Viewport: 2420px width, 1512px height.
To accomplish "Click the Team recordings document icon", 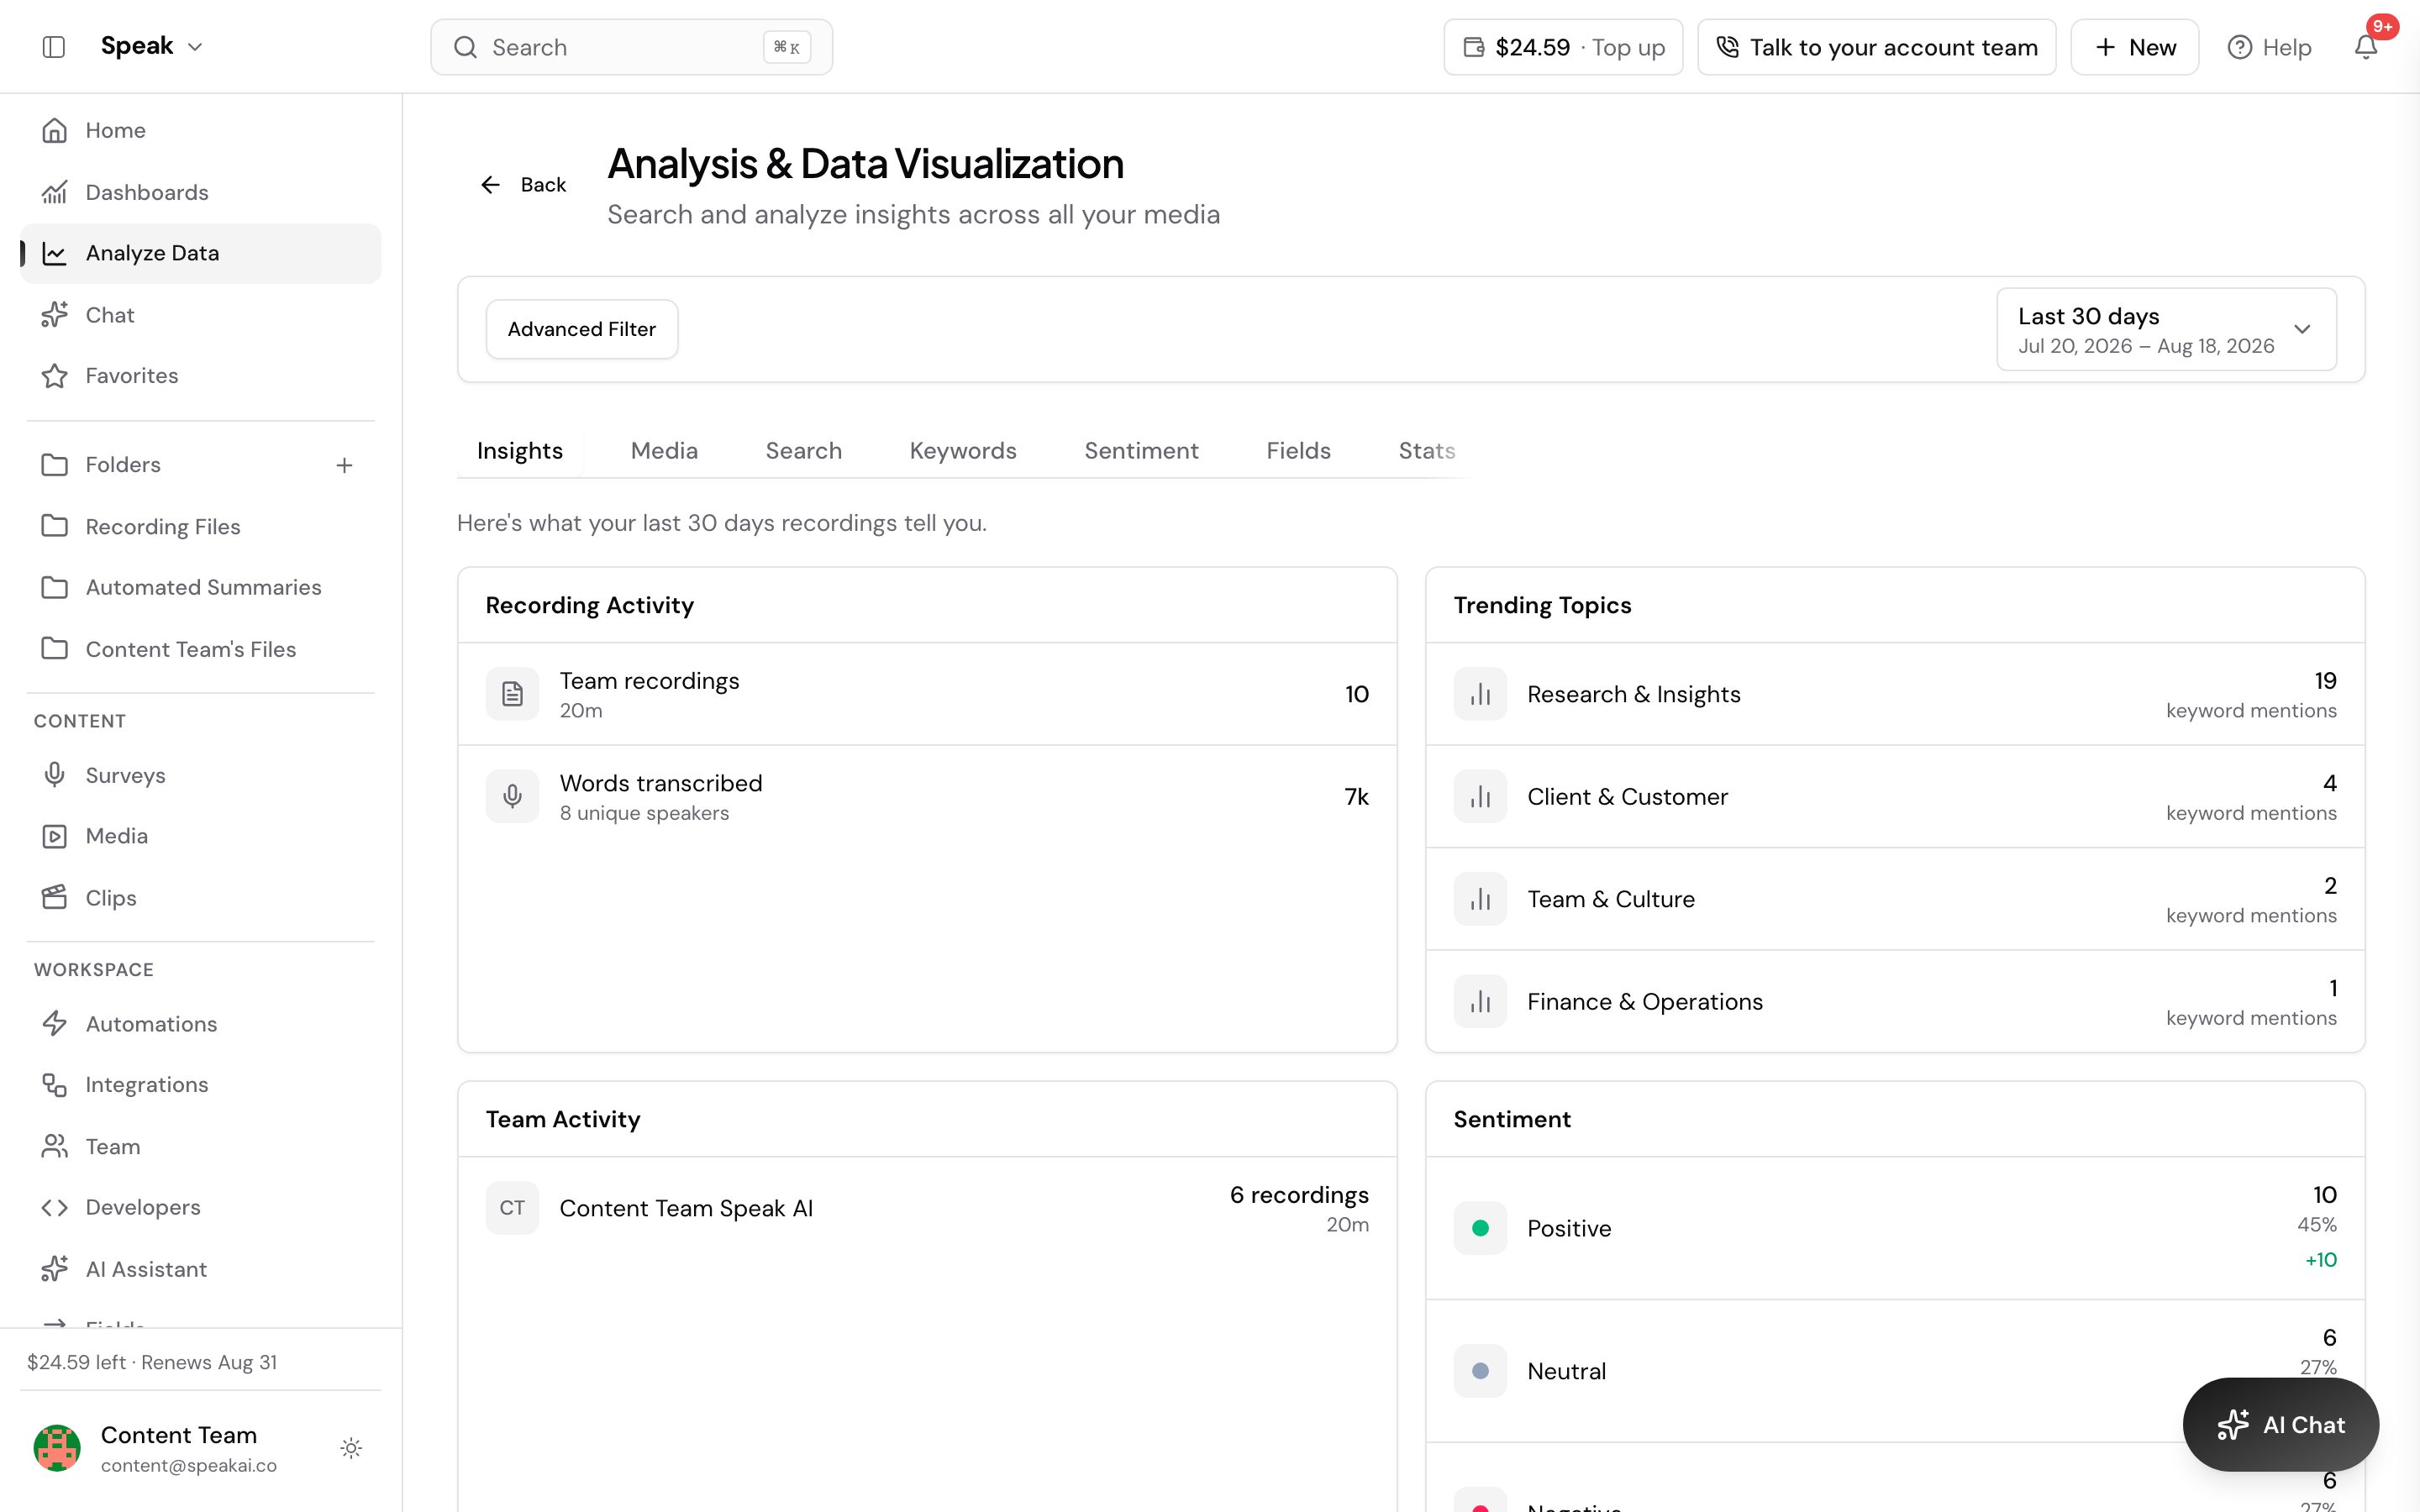I will point(512,694).
